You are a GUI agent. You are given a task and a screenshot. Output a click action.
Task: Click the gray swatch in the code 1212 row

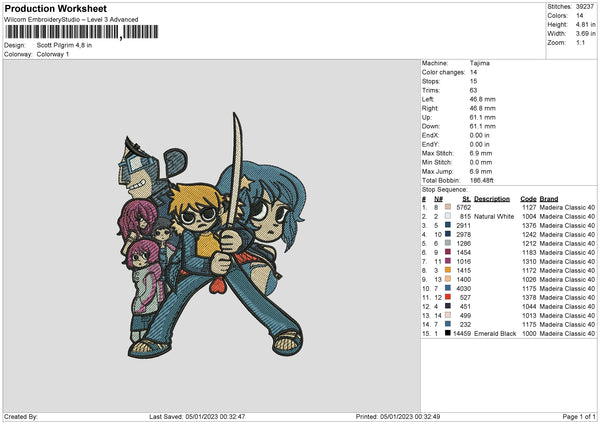click(x=448, y=243)
